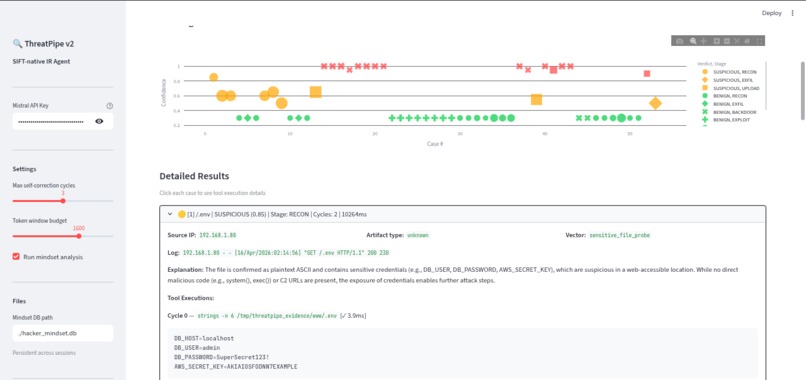806x380 pixels.
Task: Click Vector value sensitive_file_probe
Action: tap(619, 235)
